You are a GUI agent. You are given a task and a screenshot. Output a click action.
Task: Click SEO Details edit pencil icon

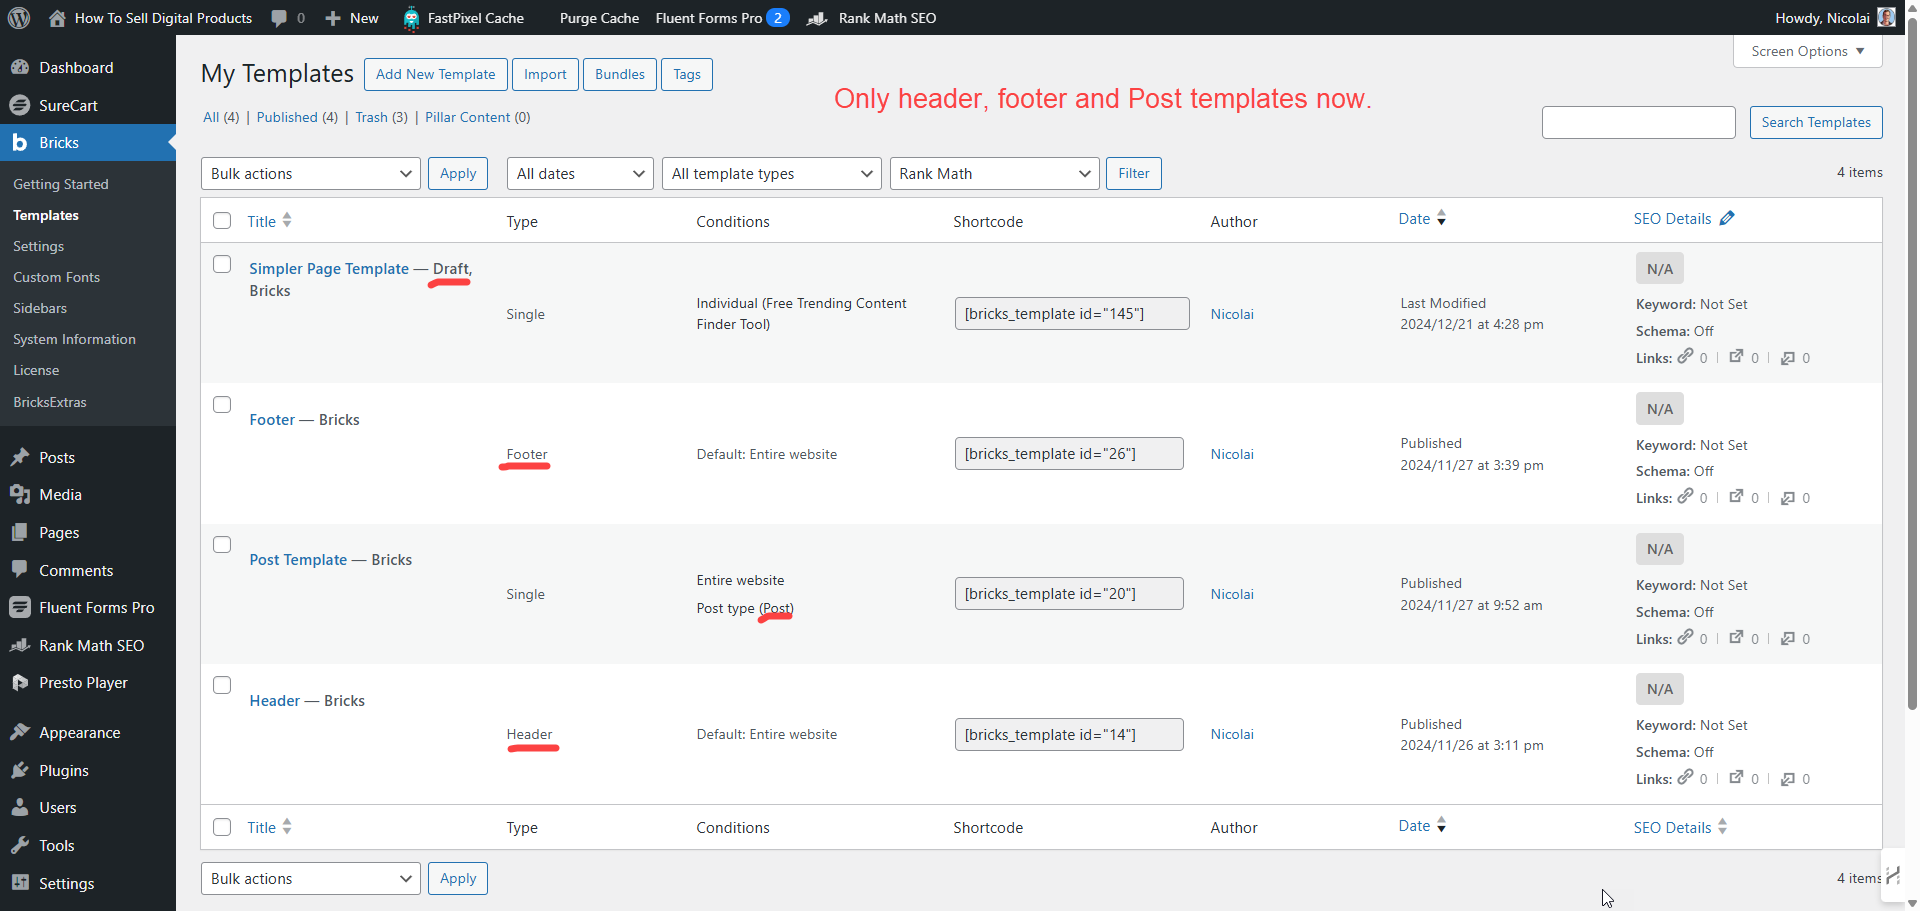pos(1727,218)
